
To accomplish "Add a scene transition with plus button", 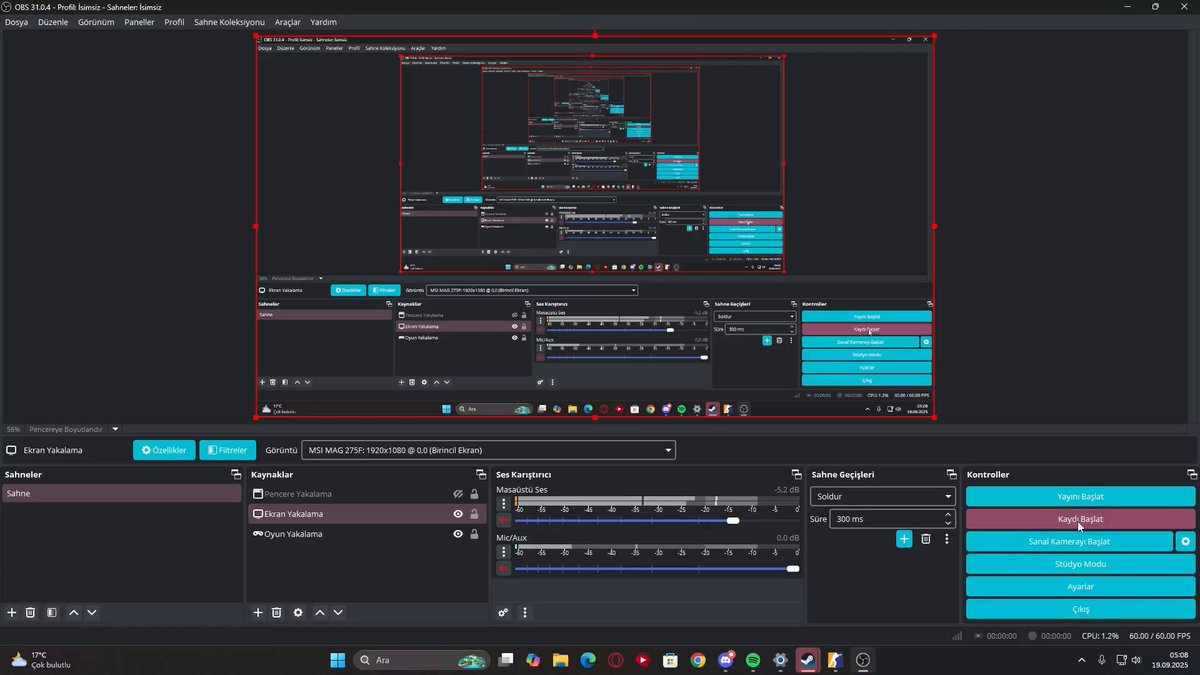I will (x=904, y=539).
